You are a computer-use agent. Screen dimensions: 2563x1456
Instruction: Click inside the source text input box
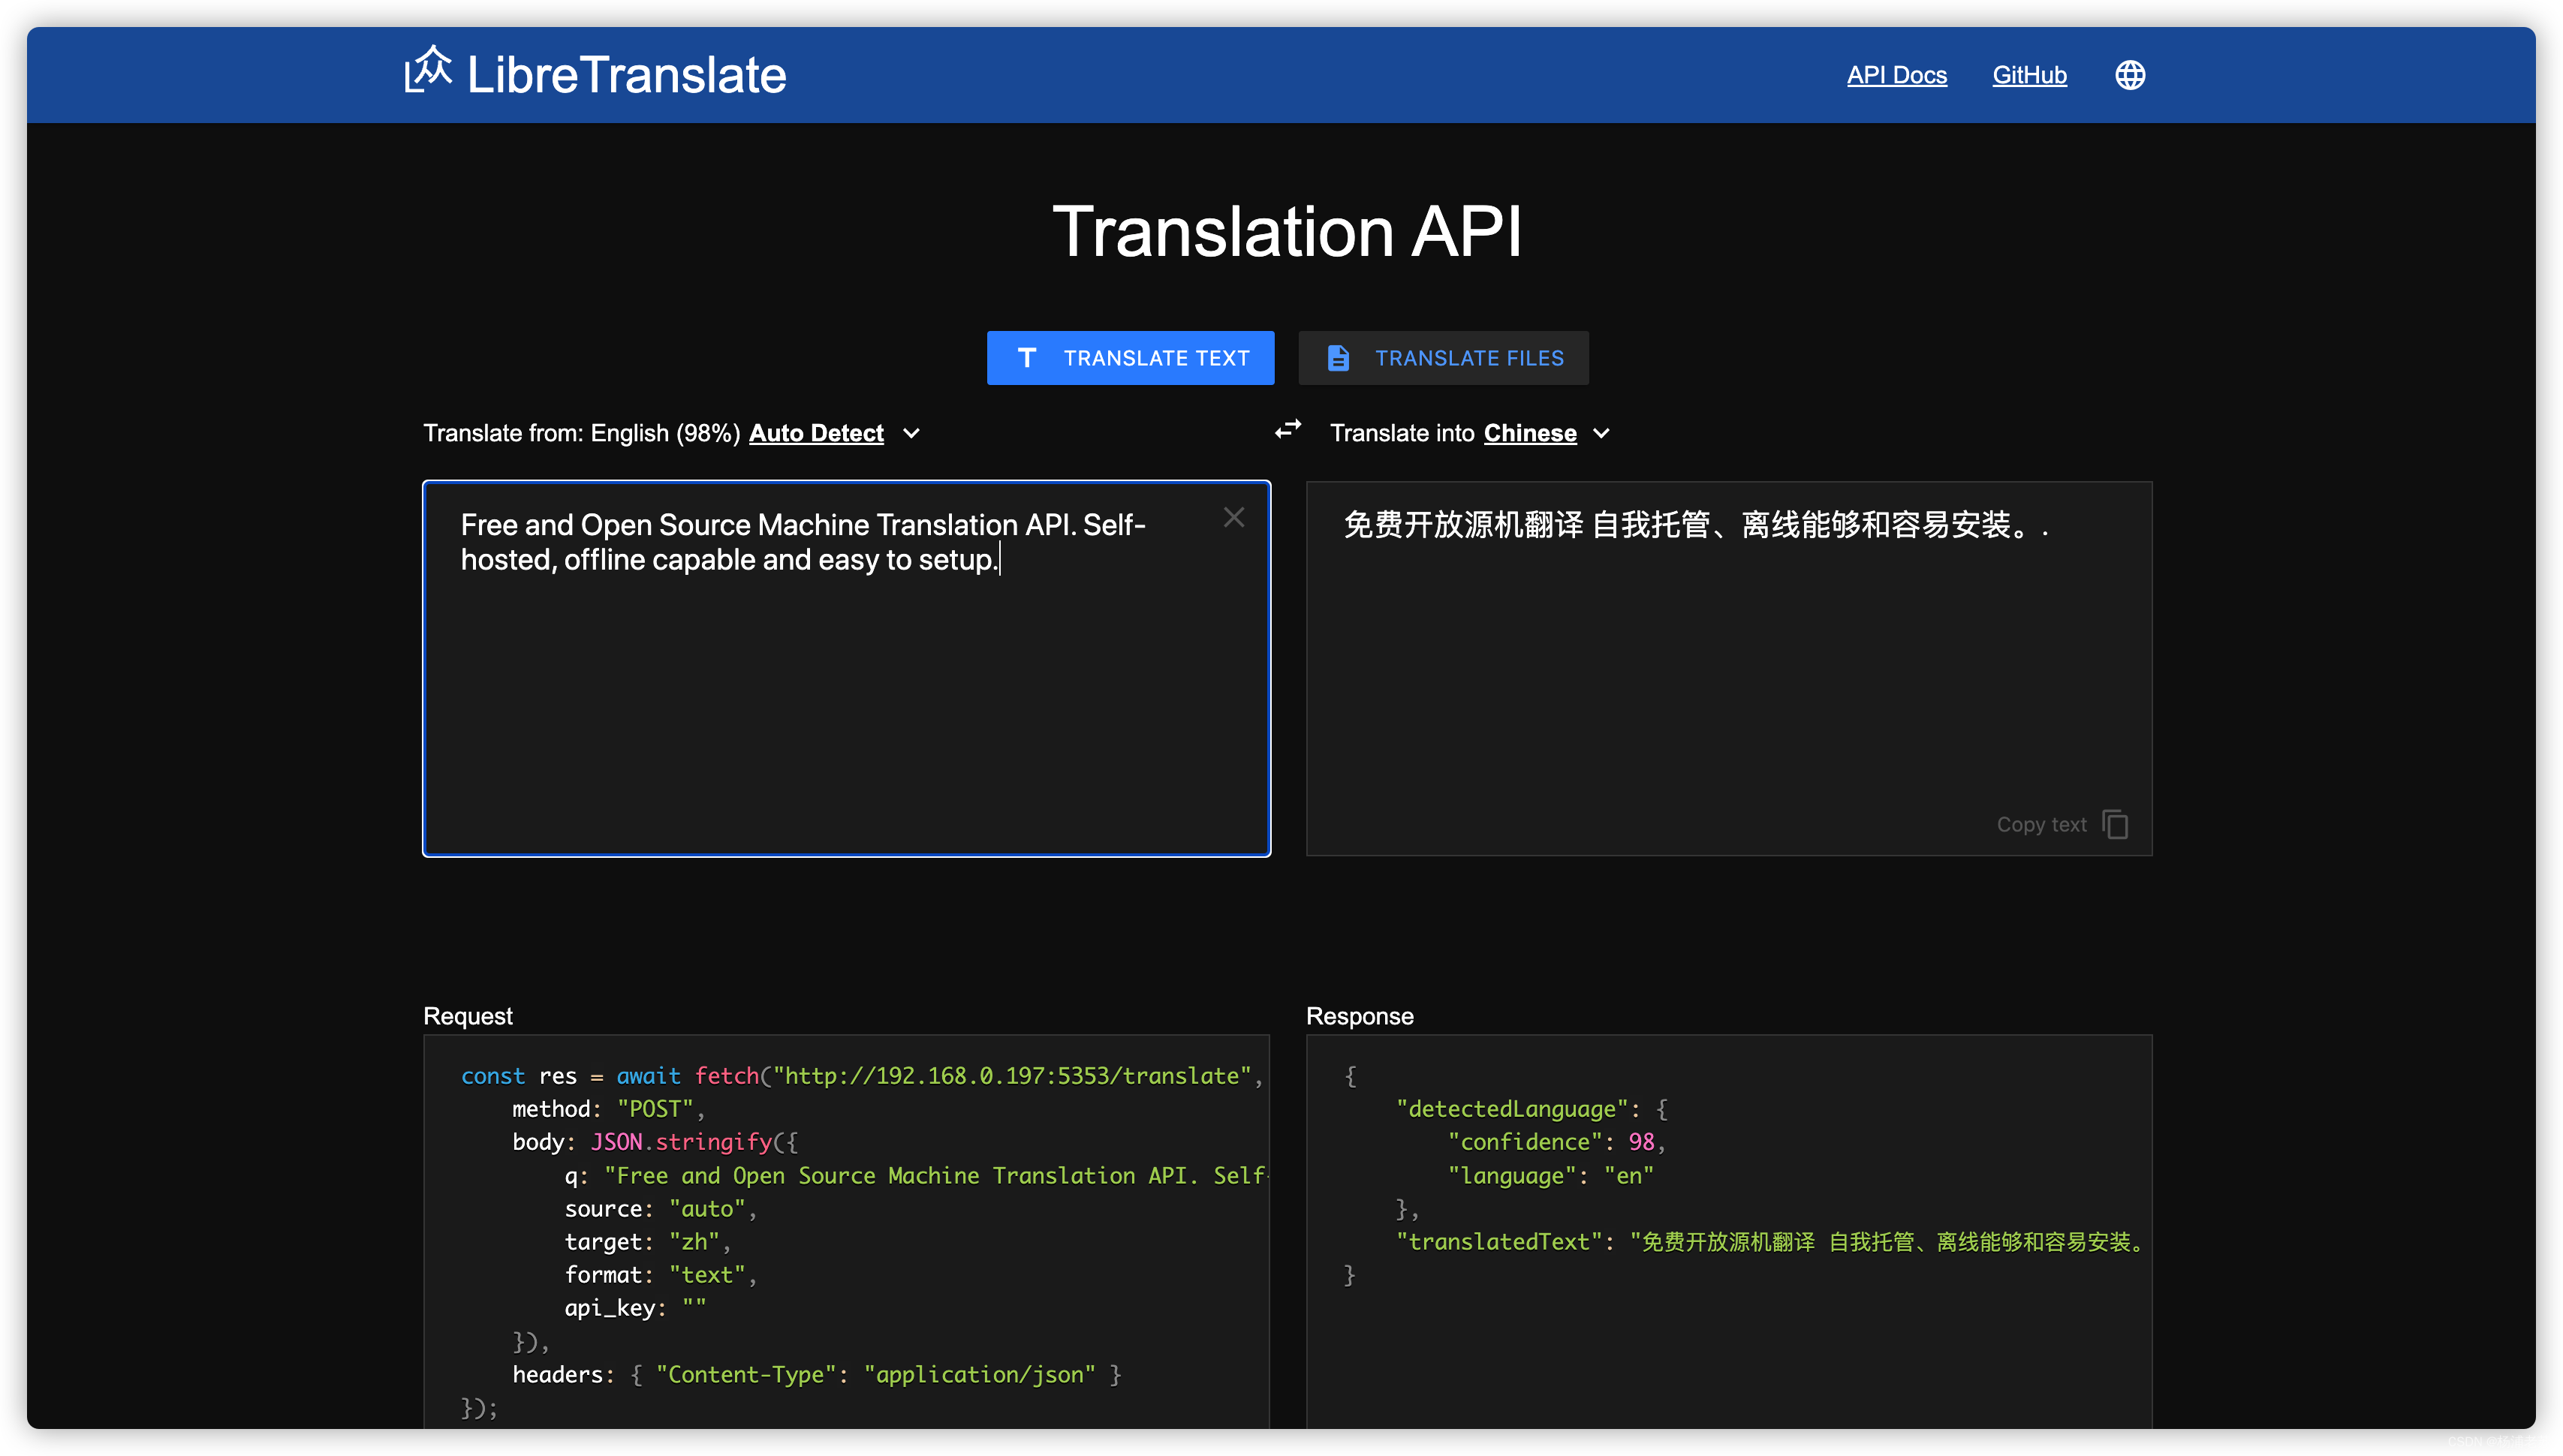[x=846, y=700]
